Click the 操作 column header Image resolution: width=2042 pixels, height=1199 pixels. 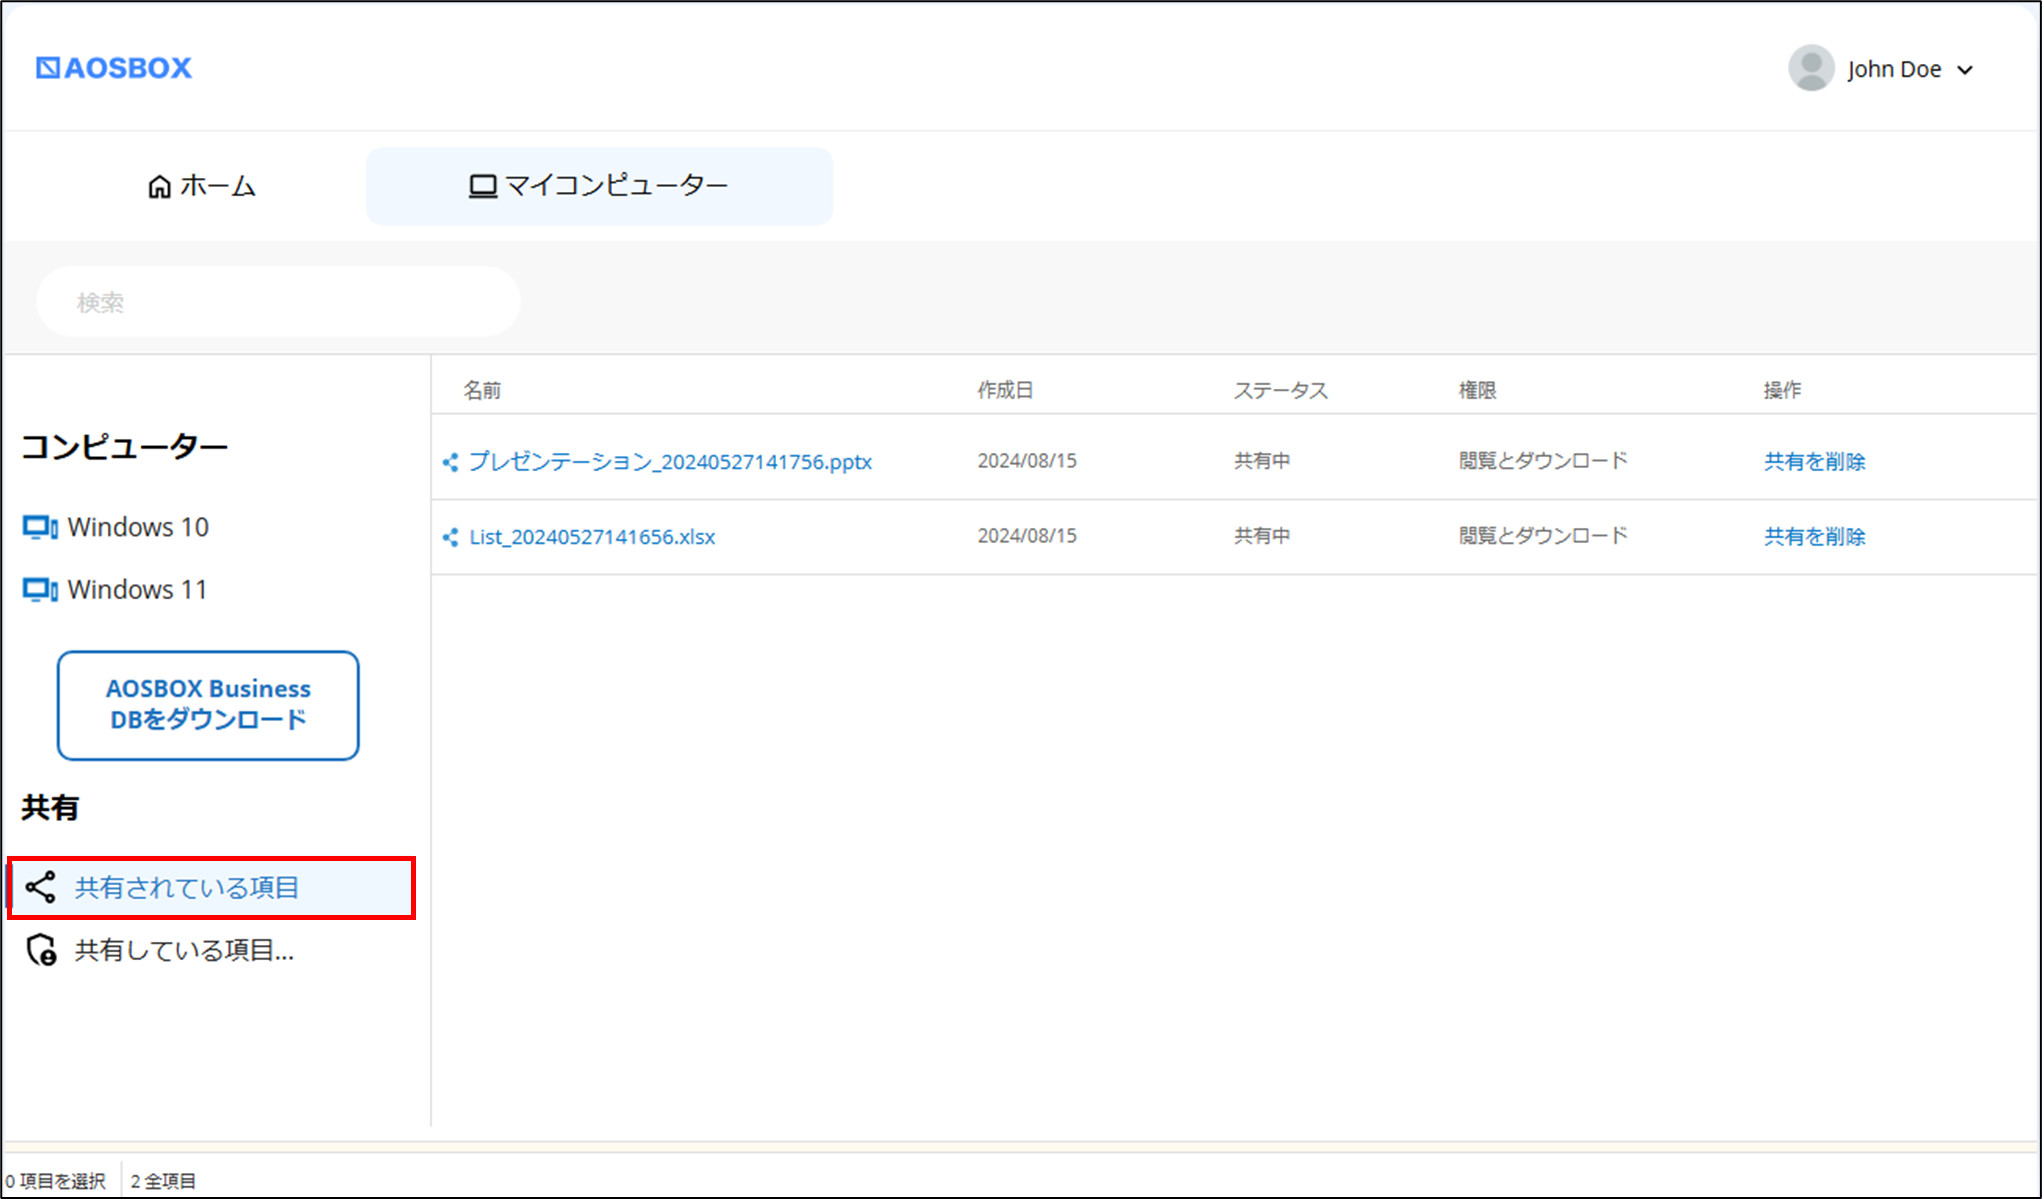tap(1782, 390)
